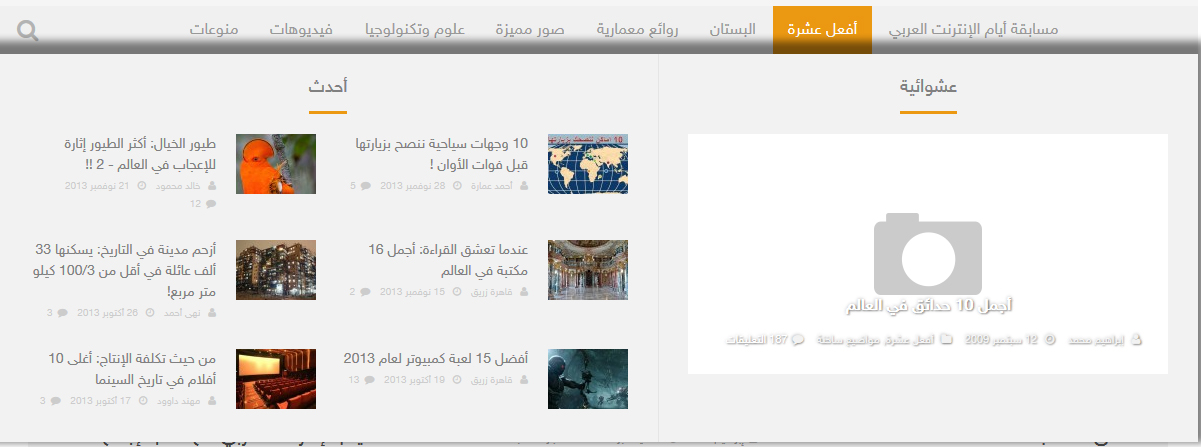Screen dimensions: 1201x447
Task: Open article 10 وجهات سياحية ننصح بزيارتها
Action: coord(443,154)
